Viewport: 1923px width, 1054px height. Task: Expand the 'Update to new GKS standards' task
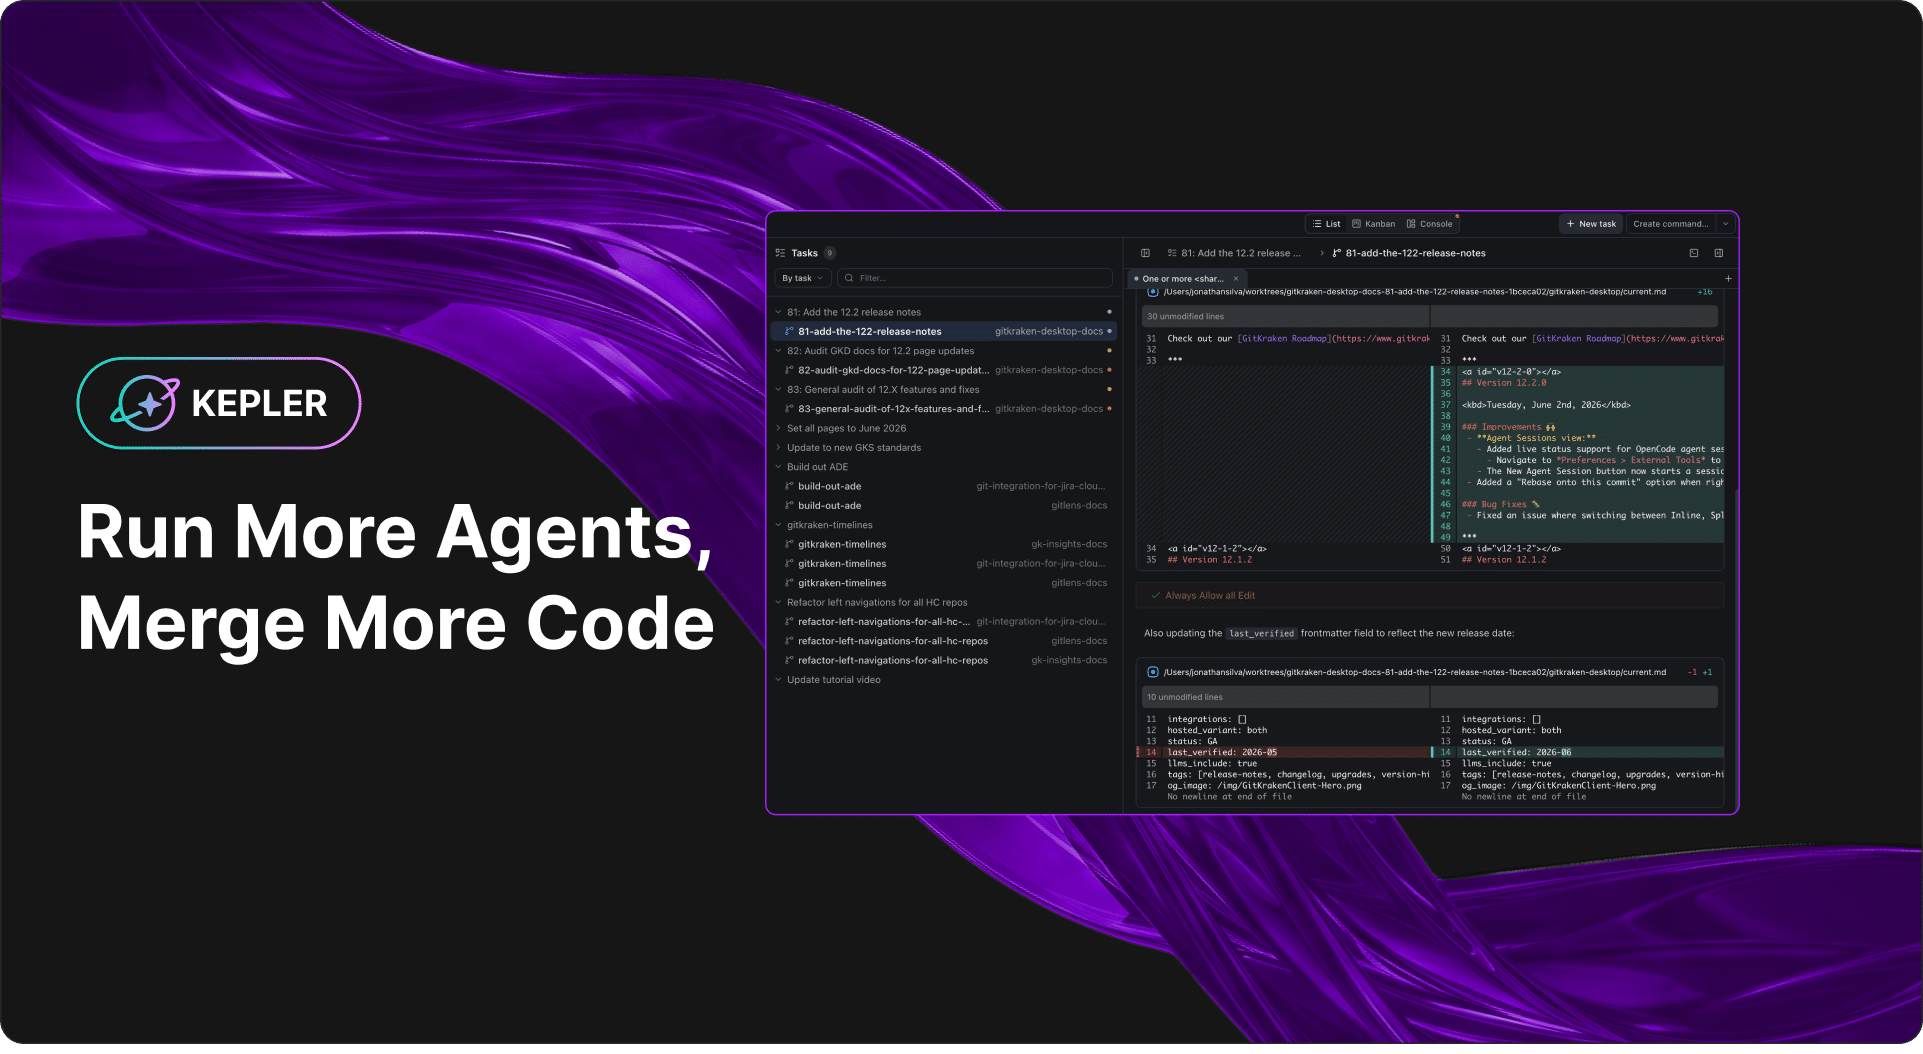[x=779, y=448]
